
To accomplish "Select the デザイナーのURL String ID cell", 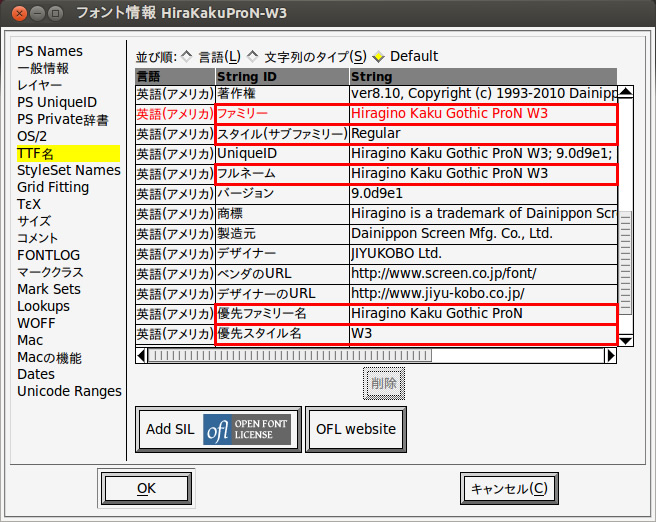I will (282, 294).
